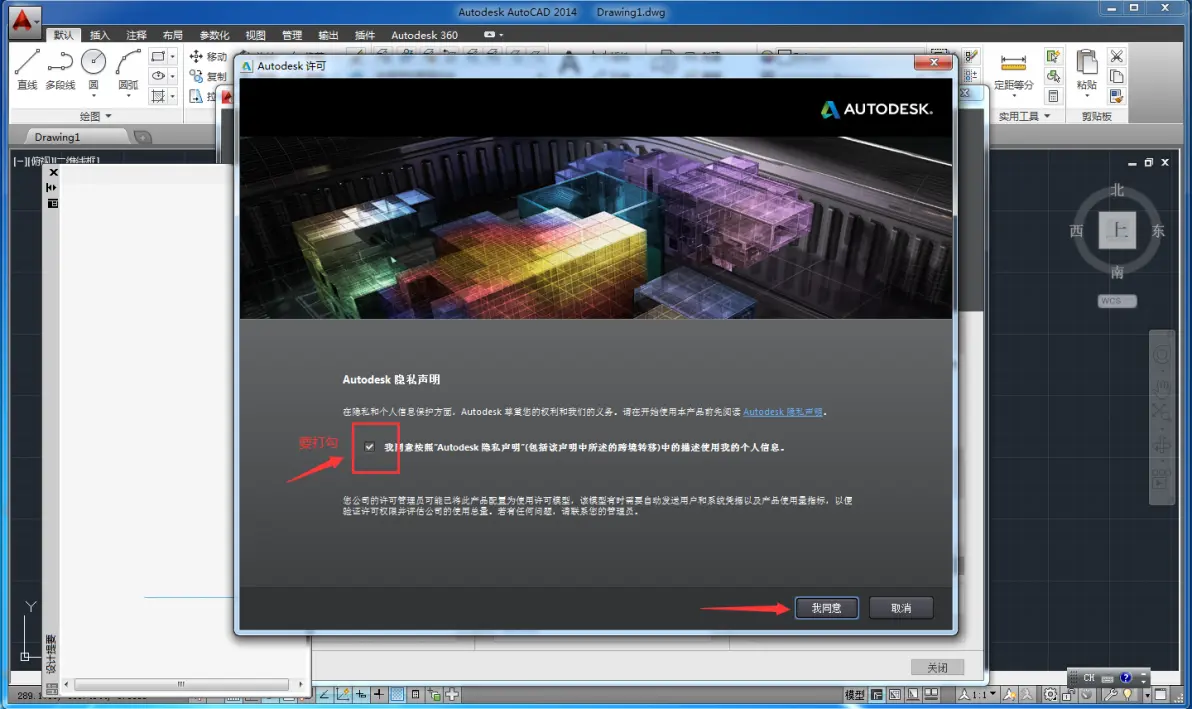Screen dimensions: 1192x709
Task: Click the rectangle draw tool icon
Action: point(157,56)
